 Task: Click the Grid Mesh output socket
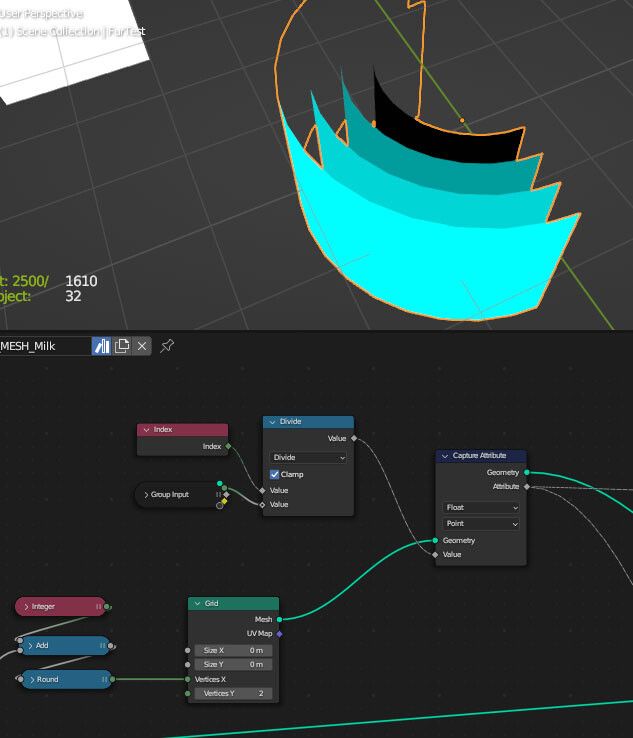tap(280, 619)
